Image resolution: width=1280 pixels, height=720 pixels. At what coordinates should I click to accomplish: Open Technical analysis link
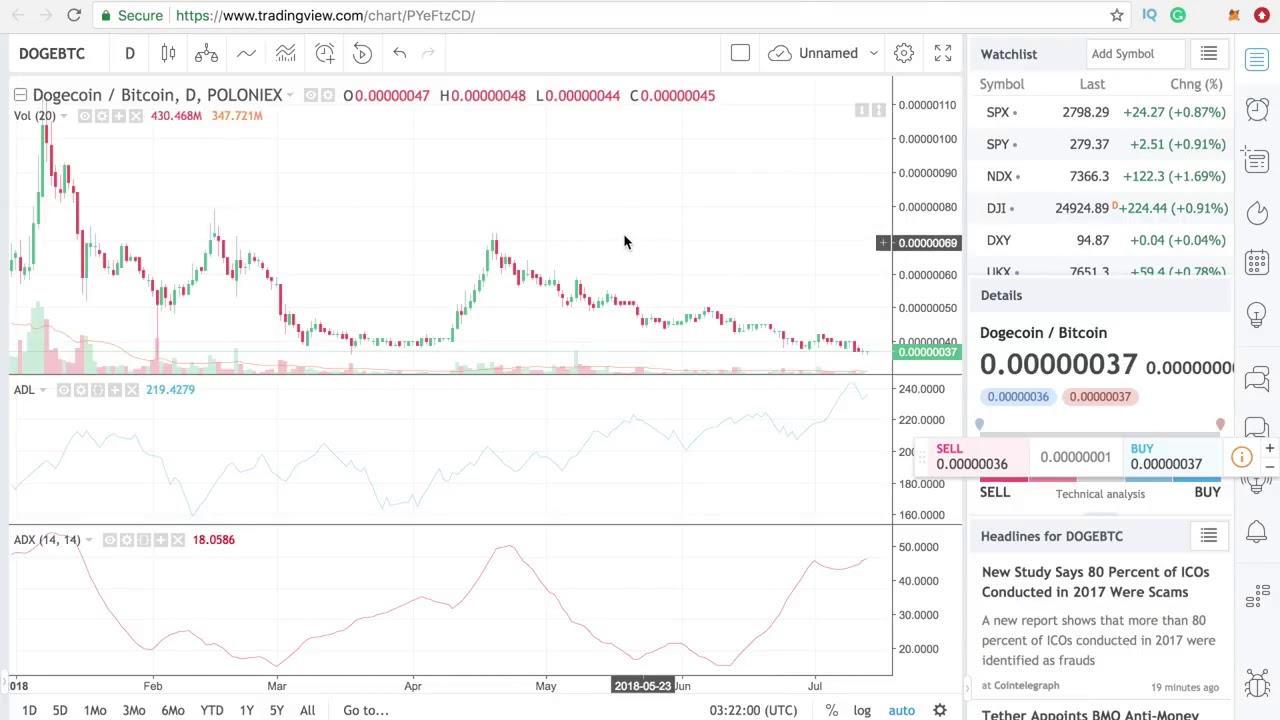(x=1100, y=493)
